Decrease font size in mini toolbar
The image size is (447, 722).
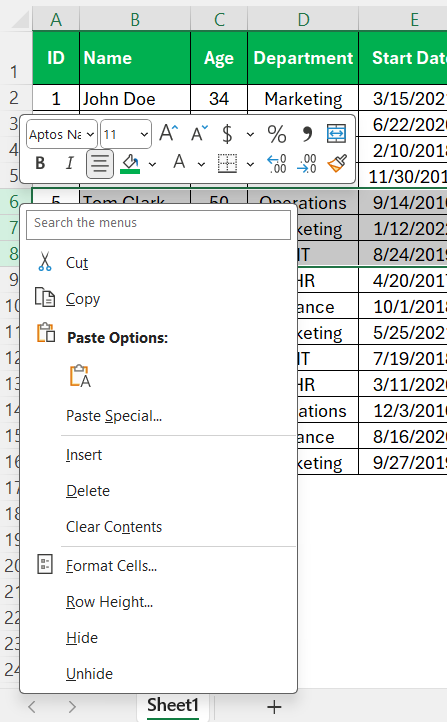[199, 134]
